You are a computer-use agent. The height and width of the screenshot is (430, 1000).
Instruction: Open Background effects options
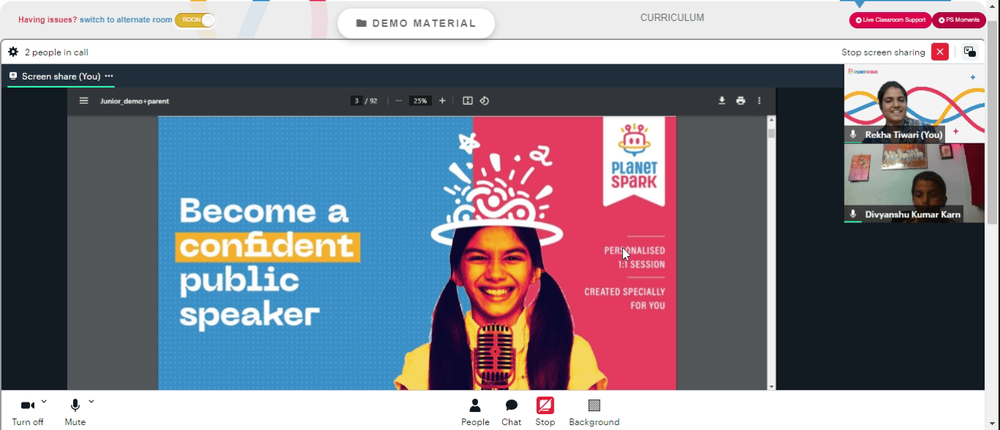tap(594, 412)
